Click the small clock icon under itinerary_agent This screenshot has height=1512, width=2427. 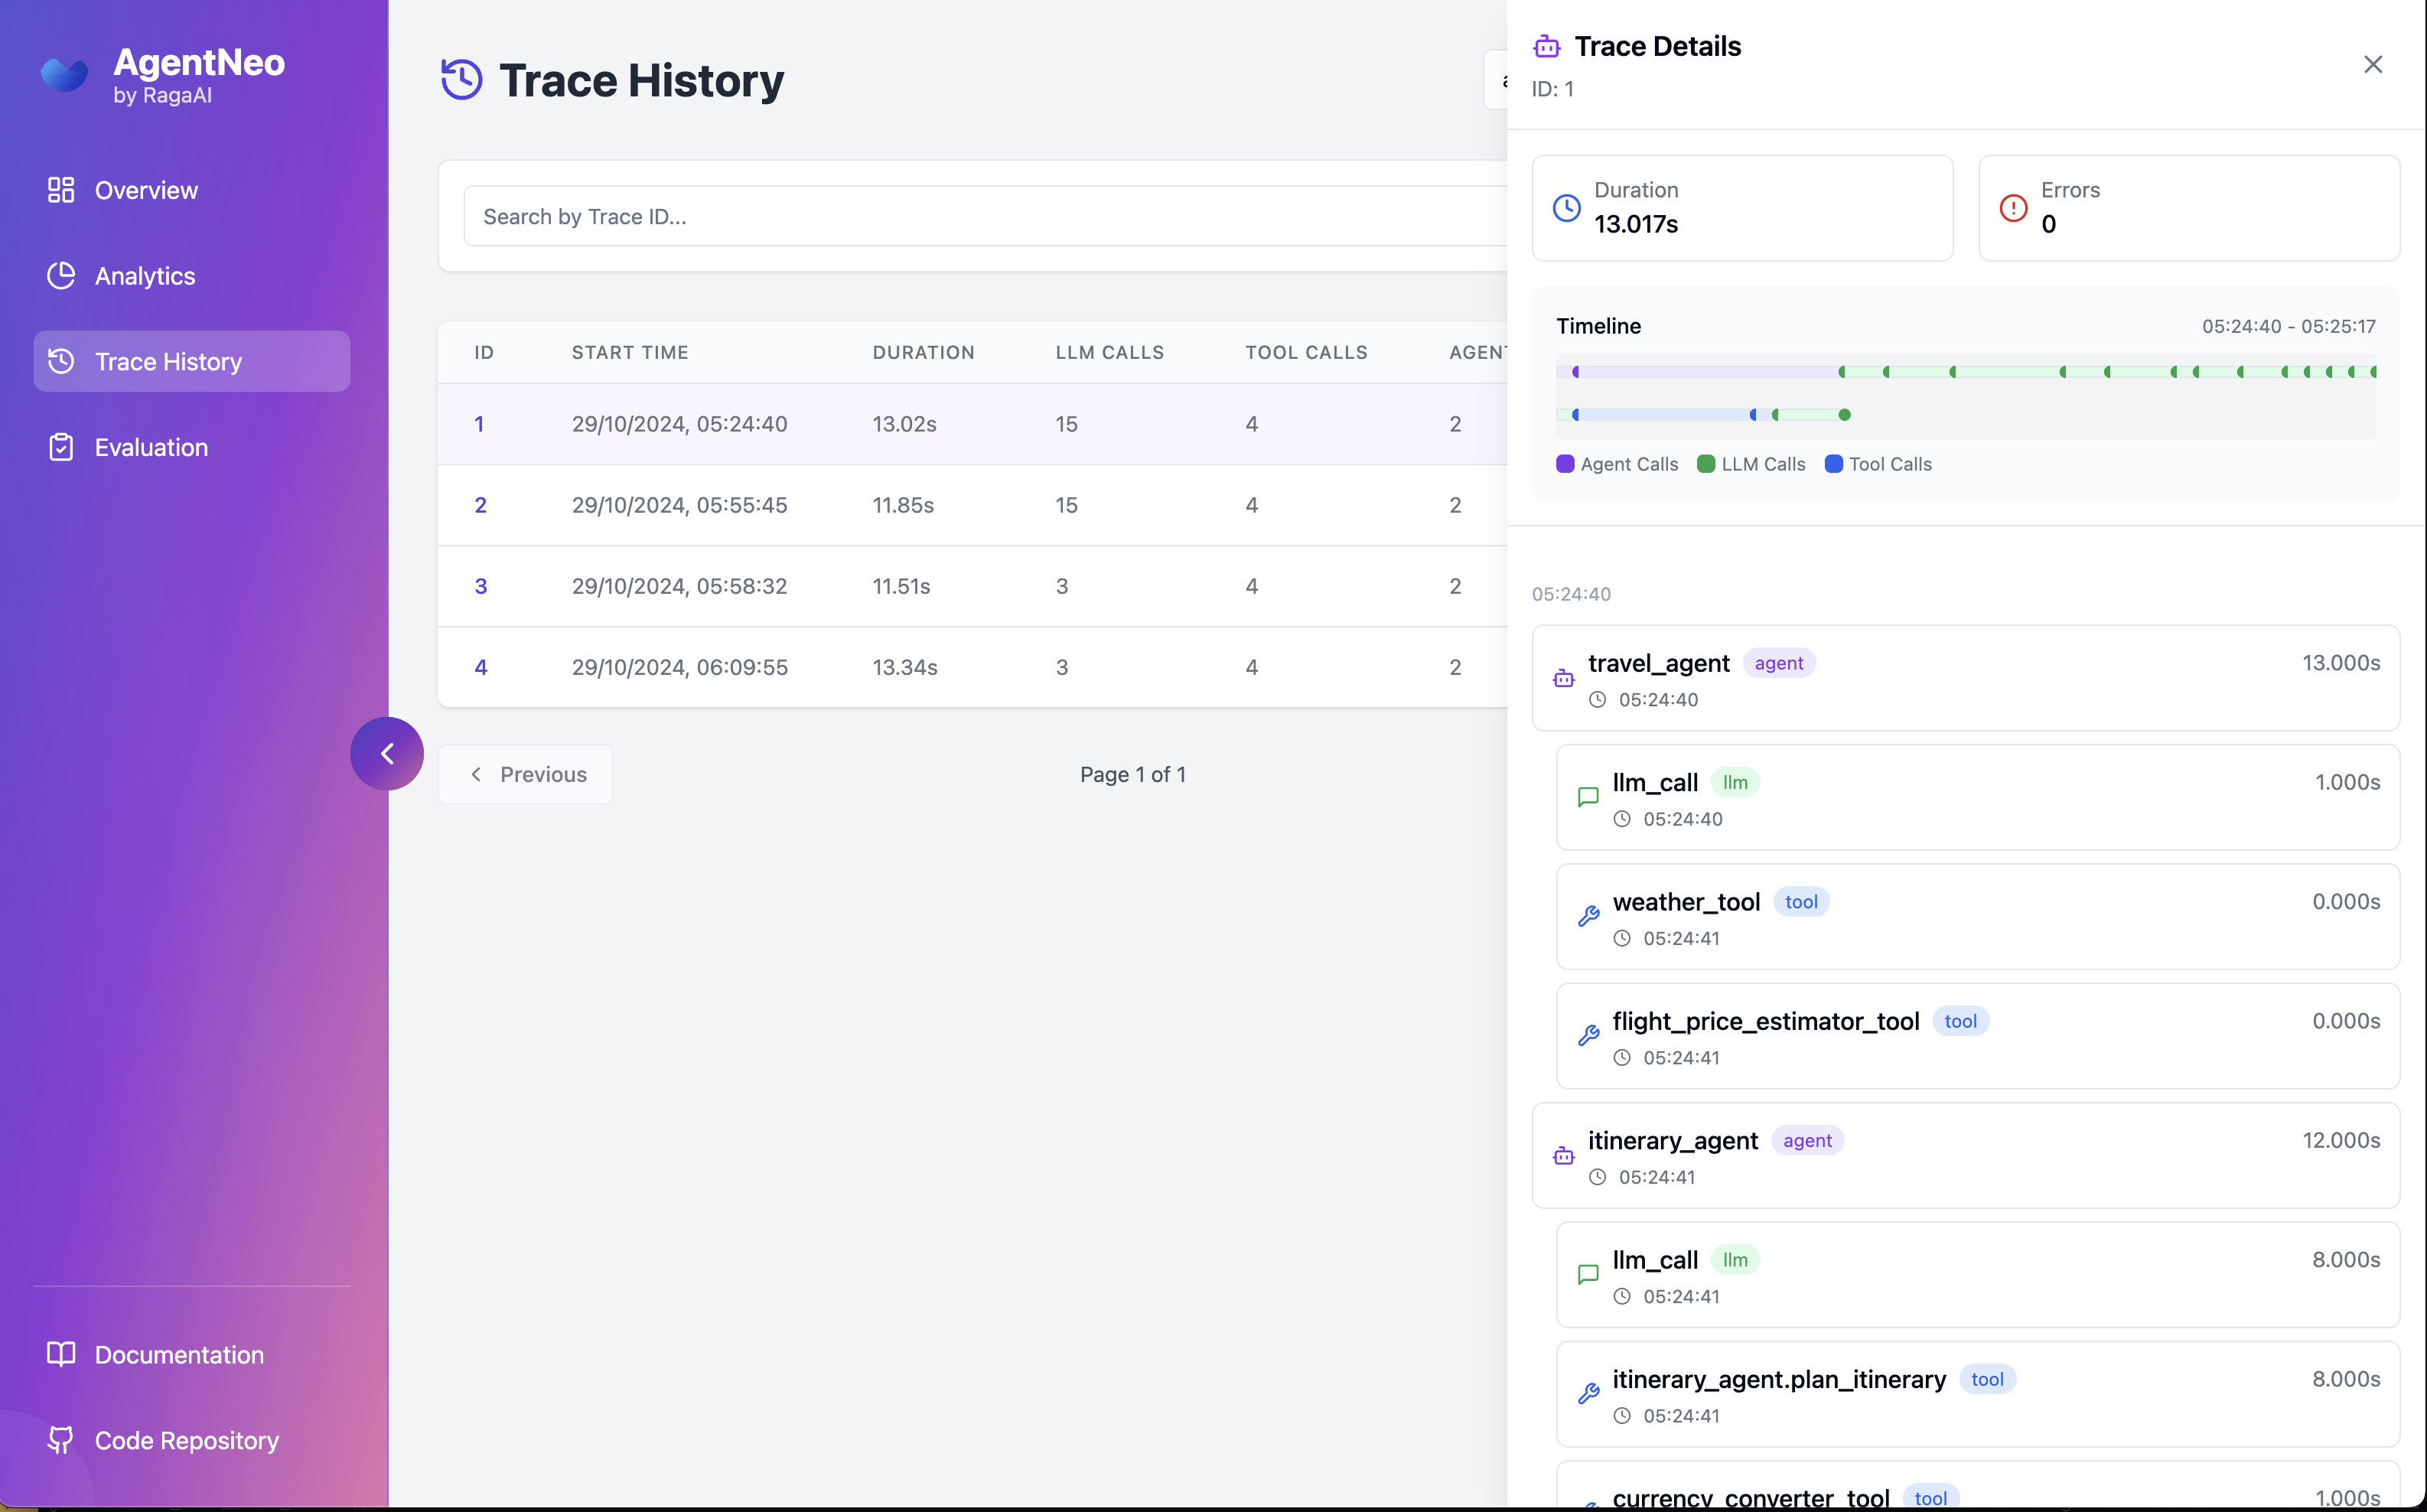(1598, 1177)
